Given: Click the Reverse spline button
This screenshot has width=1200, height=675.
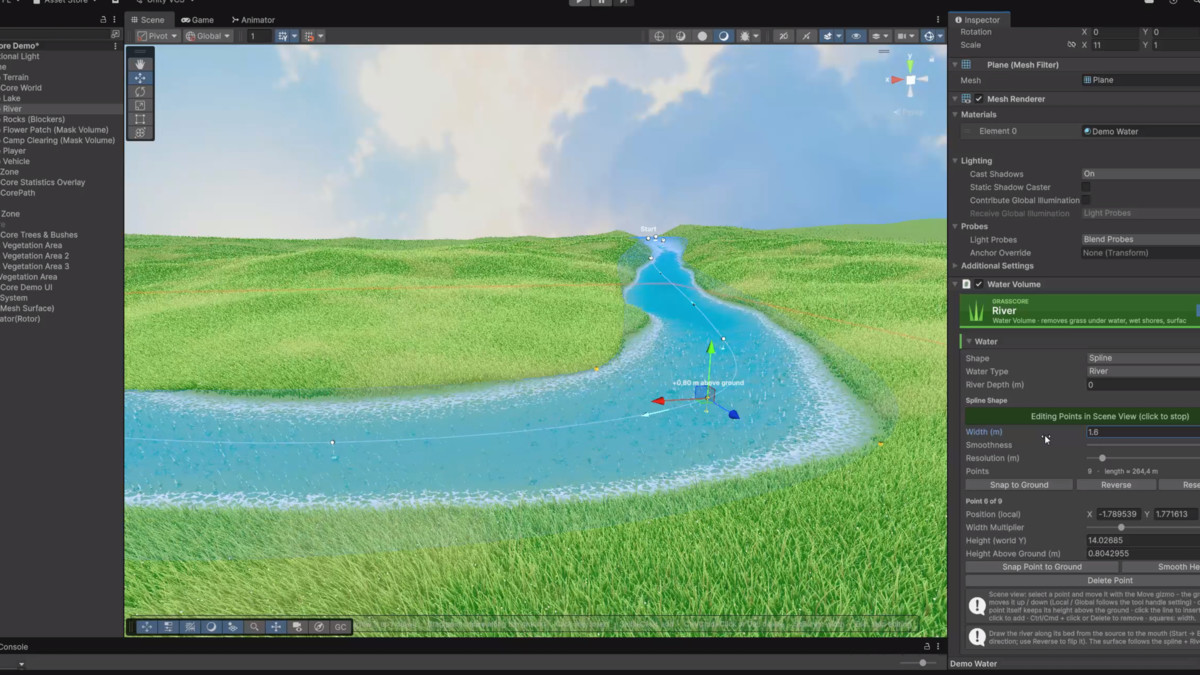Looking at the screenshot, I should [1116, 485].
